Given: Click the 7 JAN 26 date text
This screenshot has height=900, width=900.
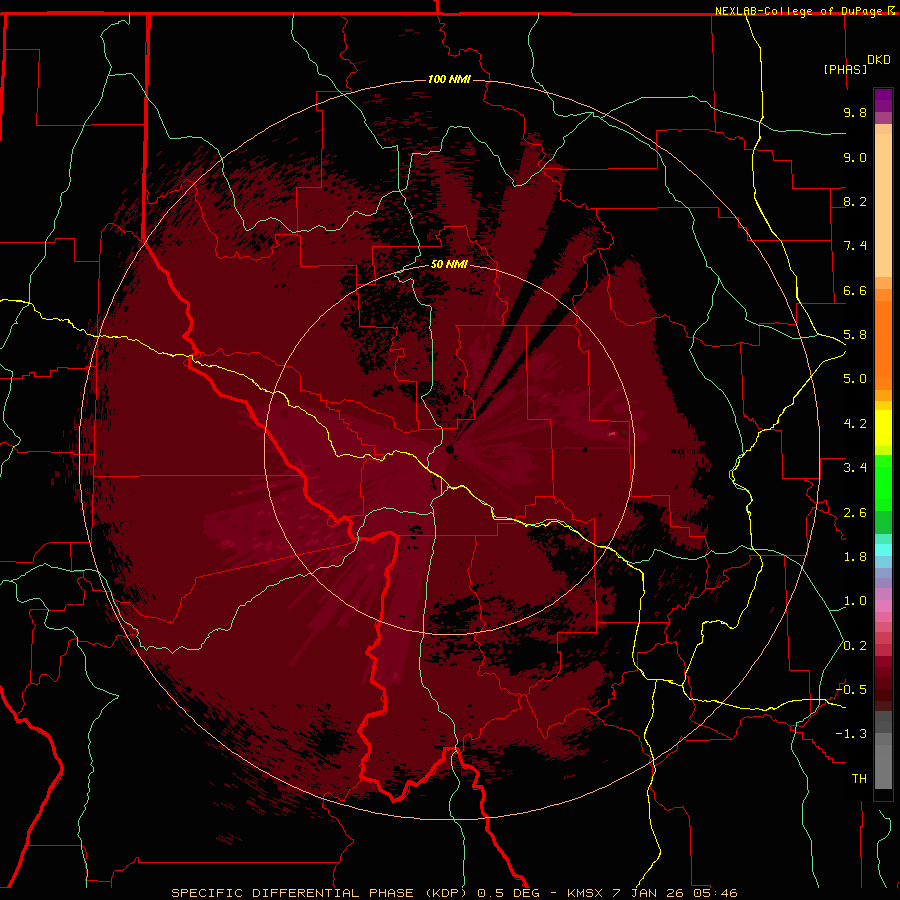Looking at the screenshot, I should click(x=649, y=893).
